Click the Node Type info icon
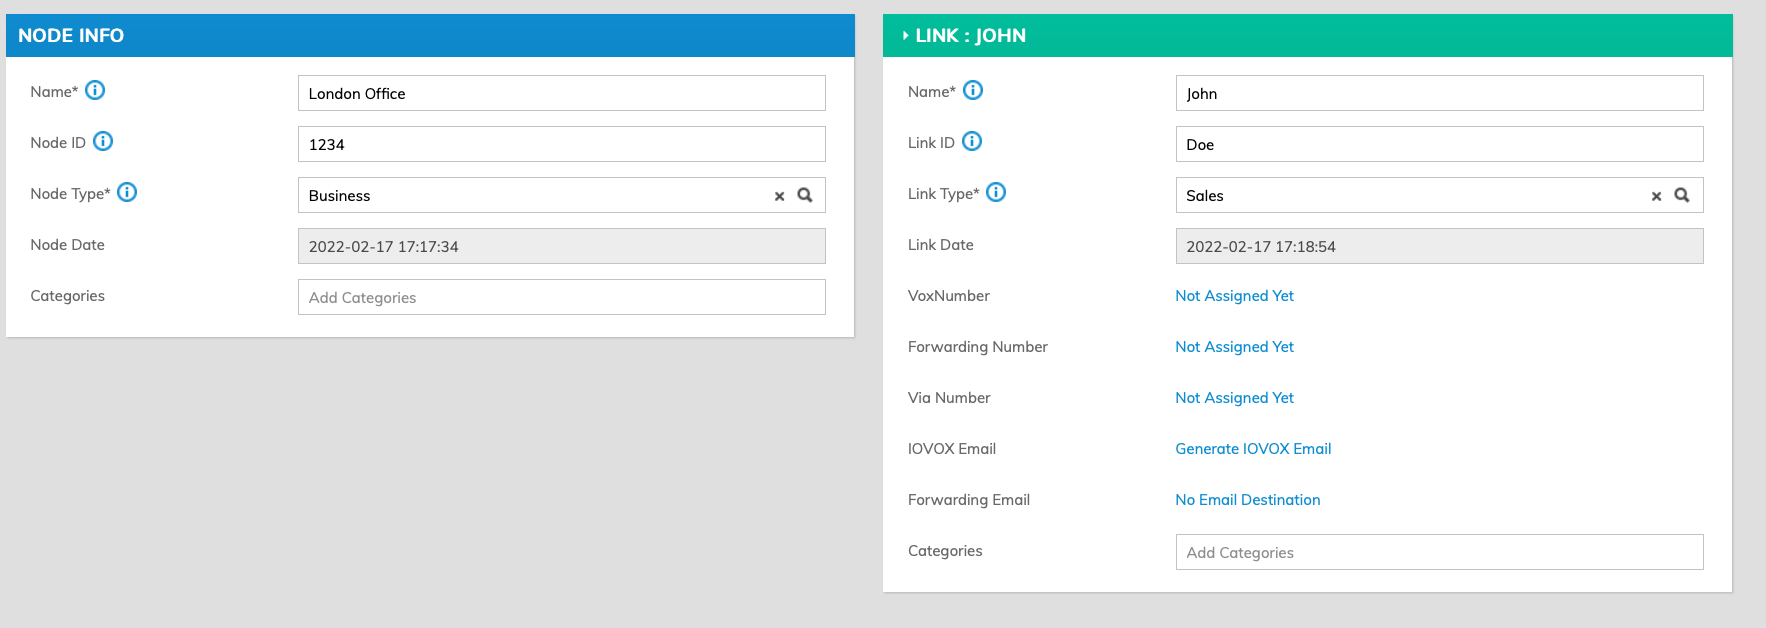The height and width of the screenshot is (628, 1766). tap(127, 193)
